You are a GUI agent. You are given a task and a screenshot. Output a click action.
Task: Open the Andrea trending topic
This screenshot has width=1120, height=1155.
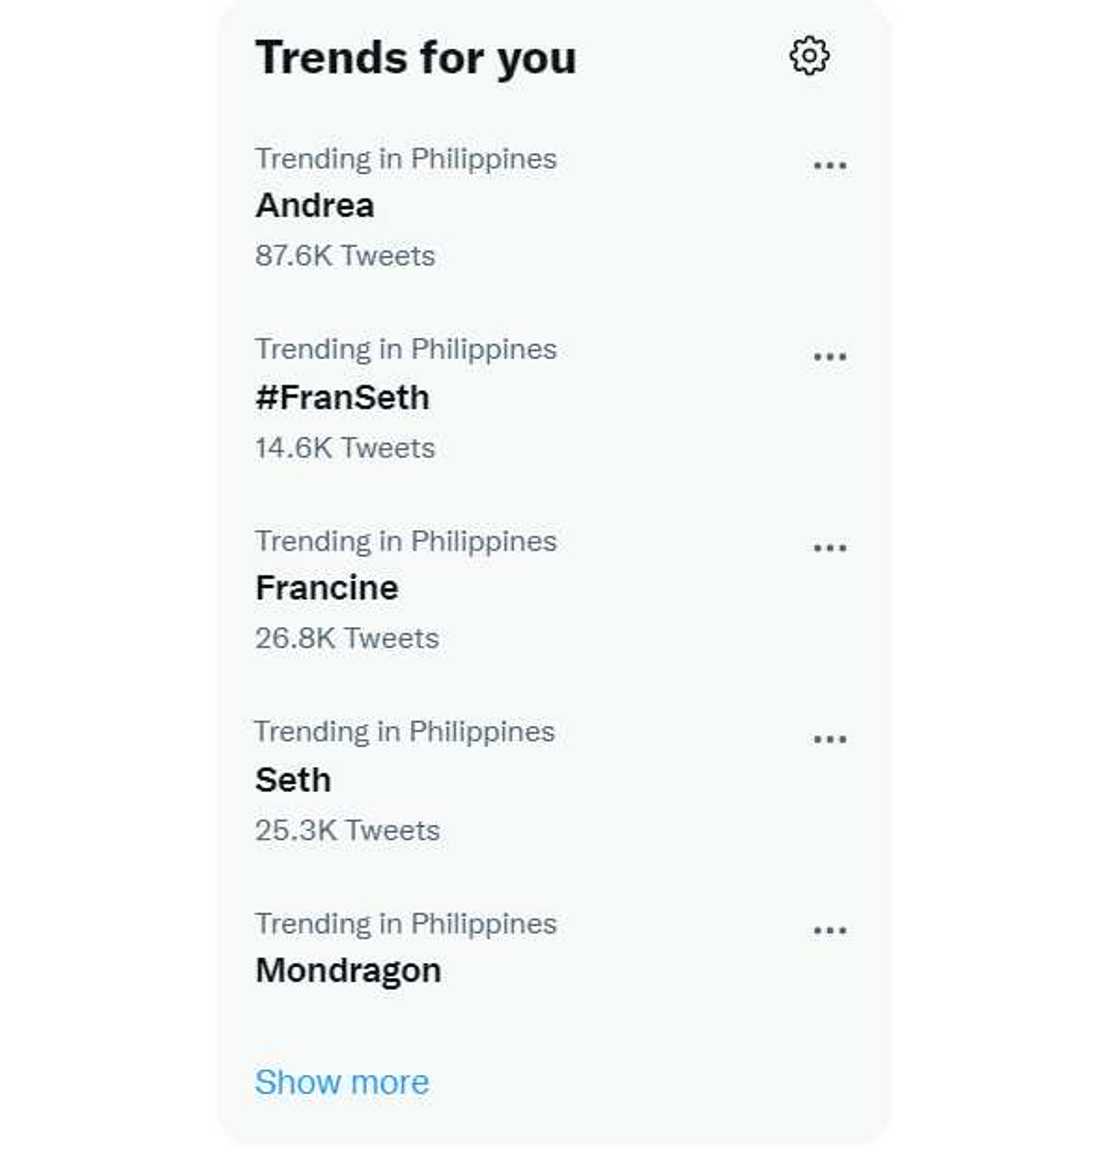(315, 206)
